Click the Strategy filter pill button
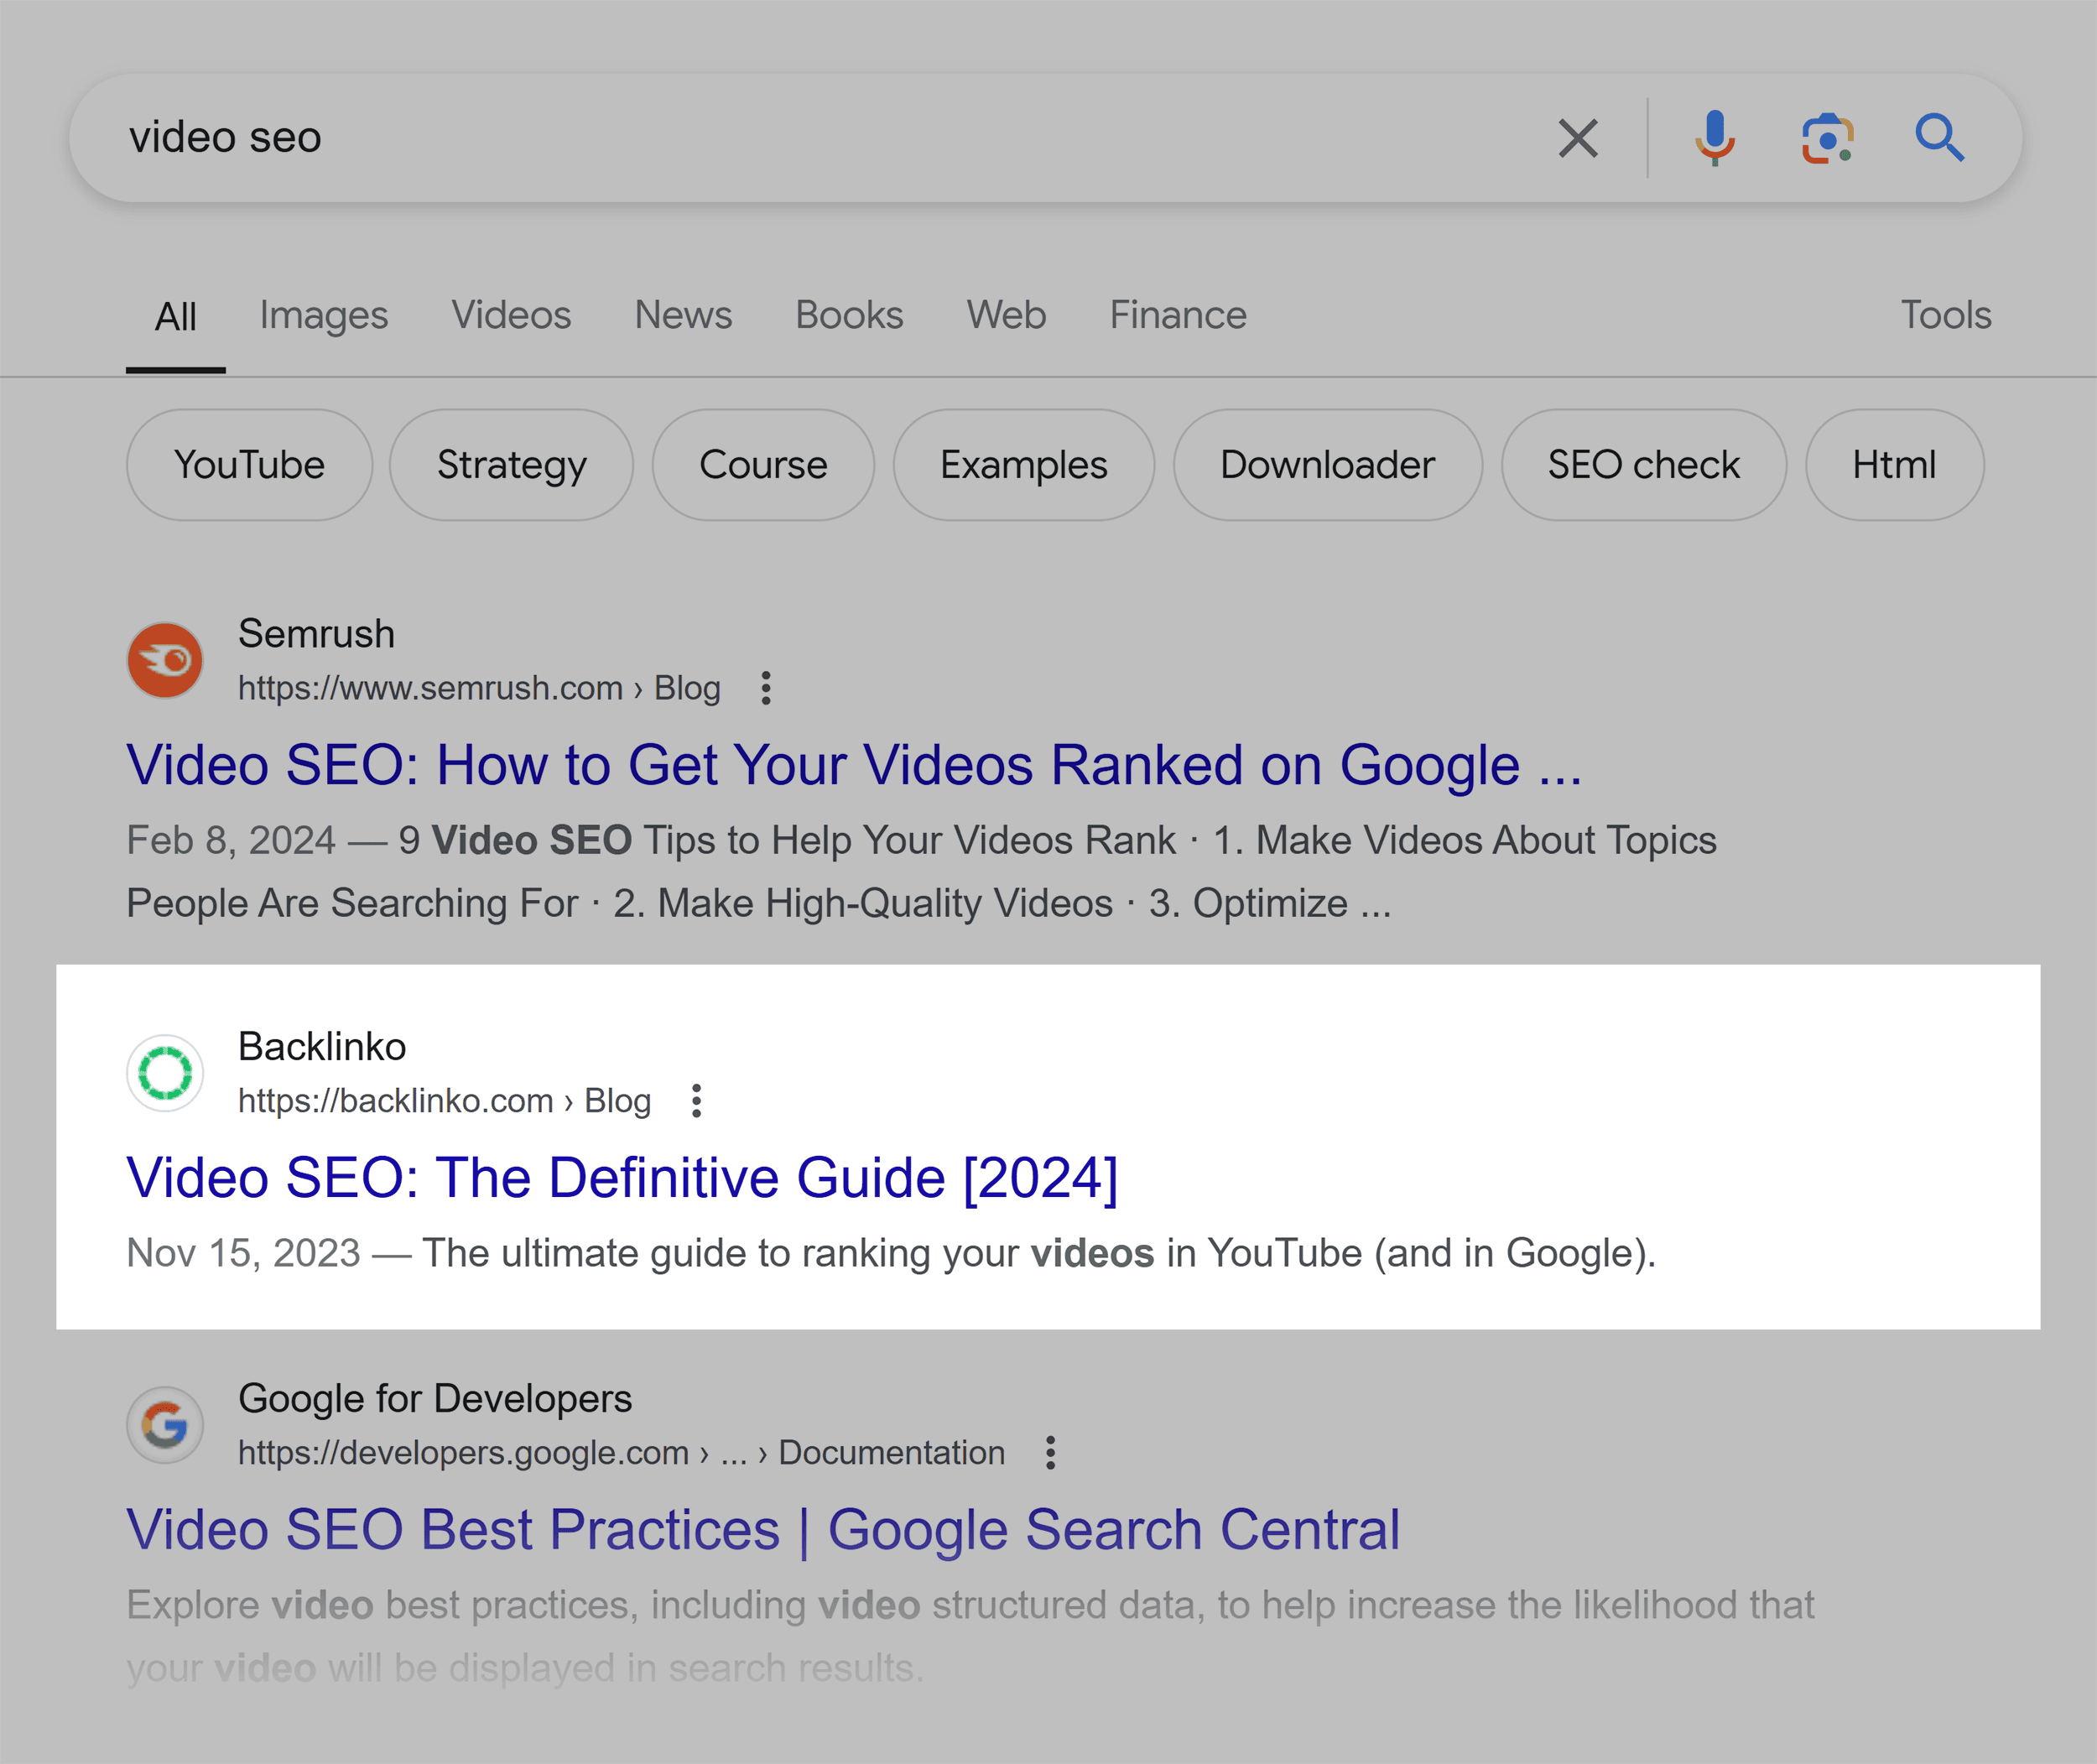Screen dimensions: 2097x1764 coord(513,466)
